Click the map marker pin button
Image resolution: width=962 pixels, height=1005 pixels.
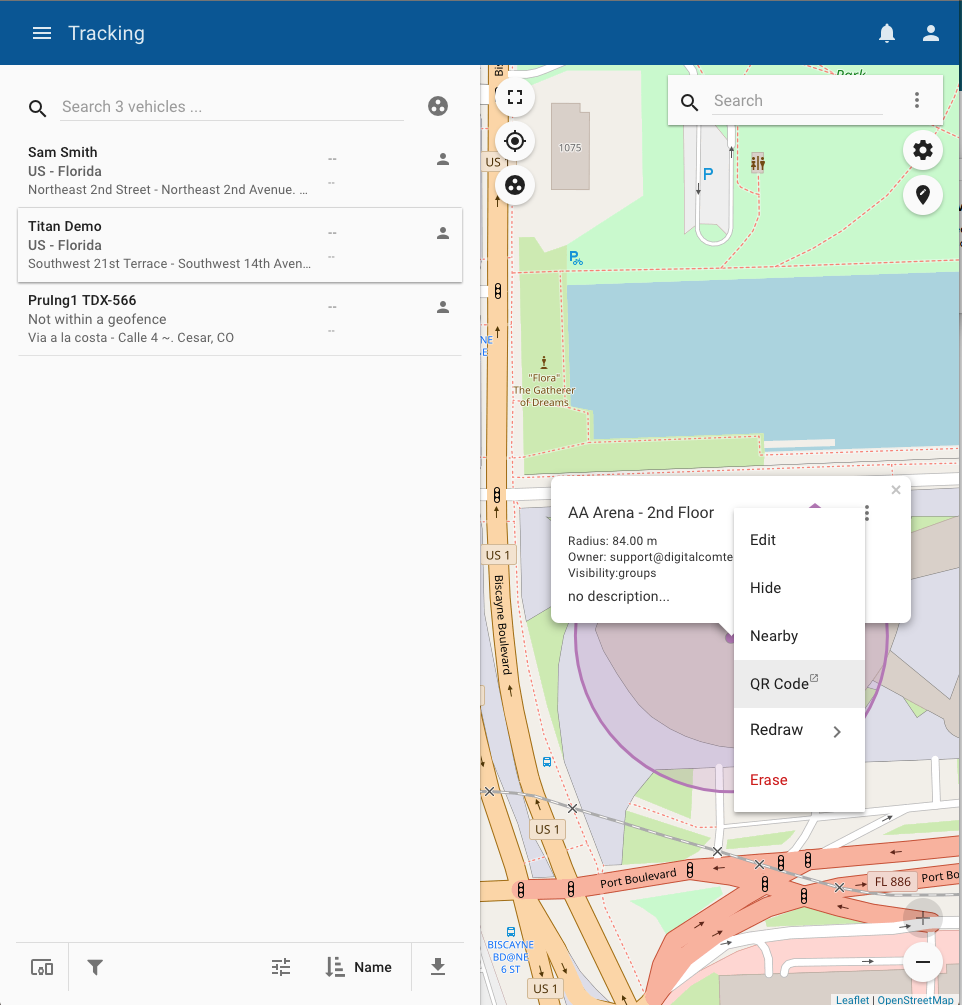922,194
